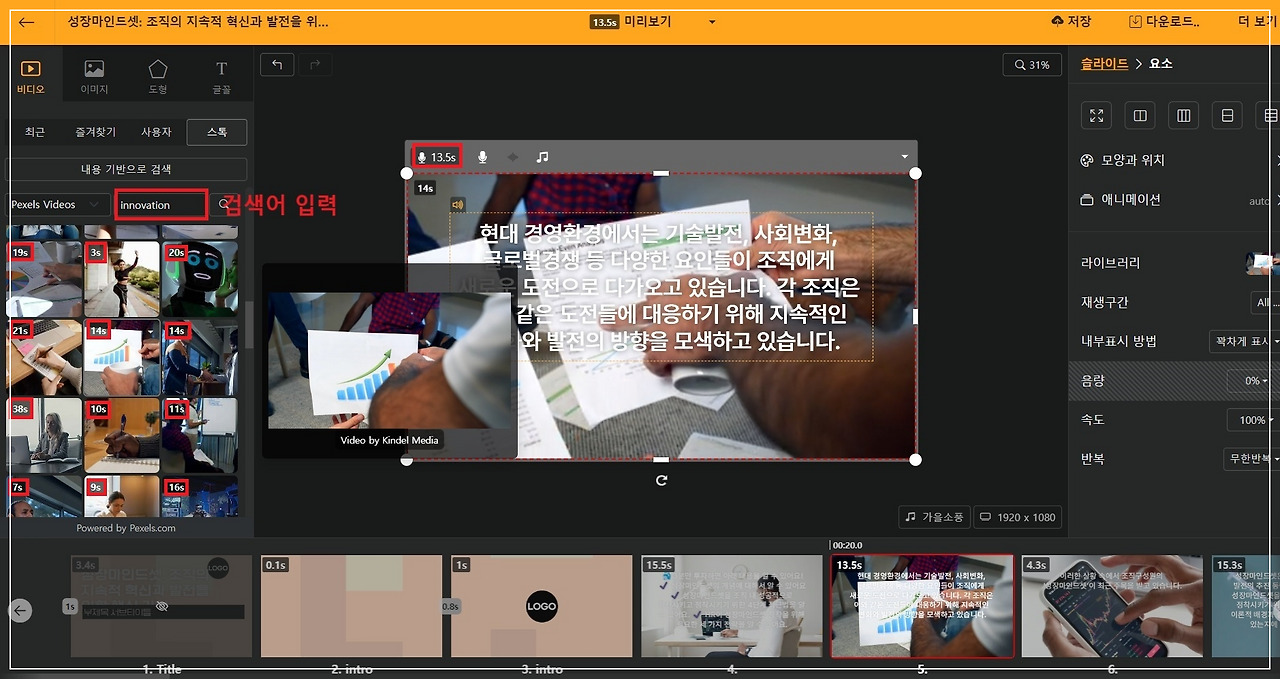This screenshot has width=1280, height=679.
Task: Click the 내용 기반으로 검색 button
Action: (x=127, y=169)
